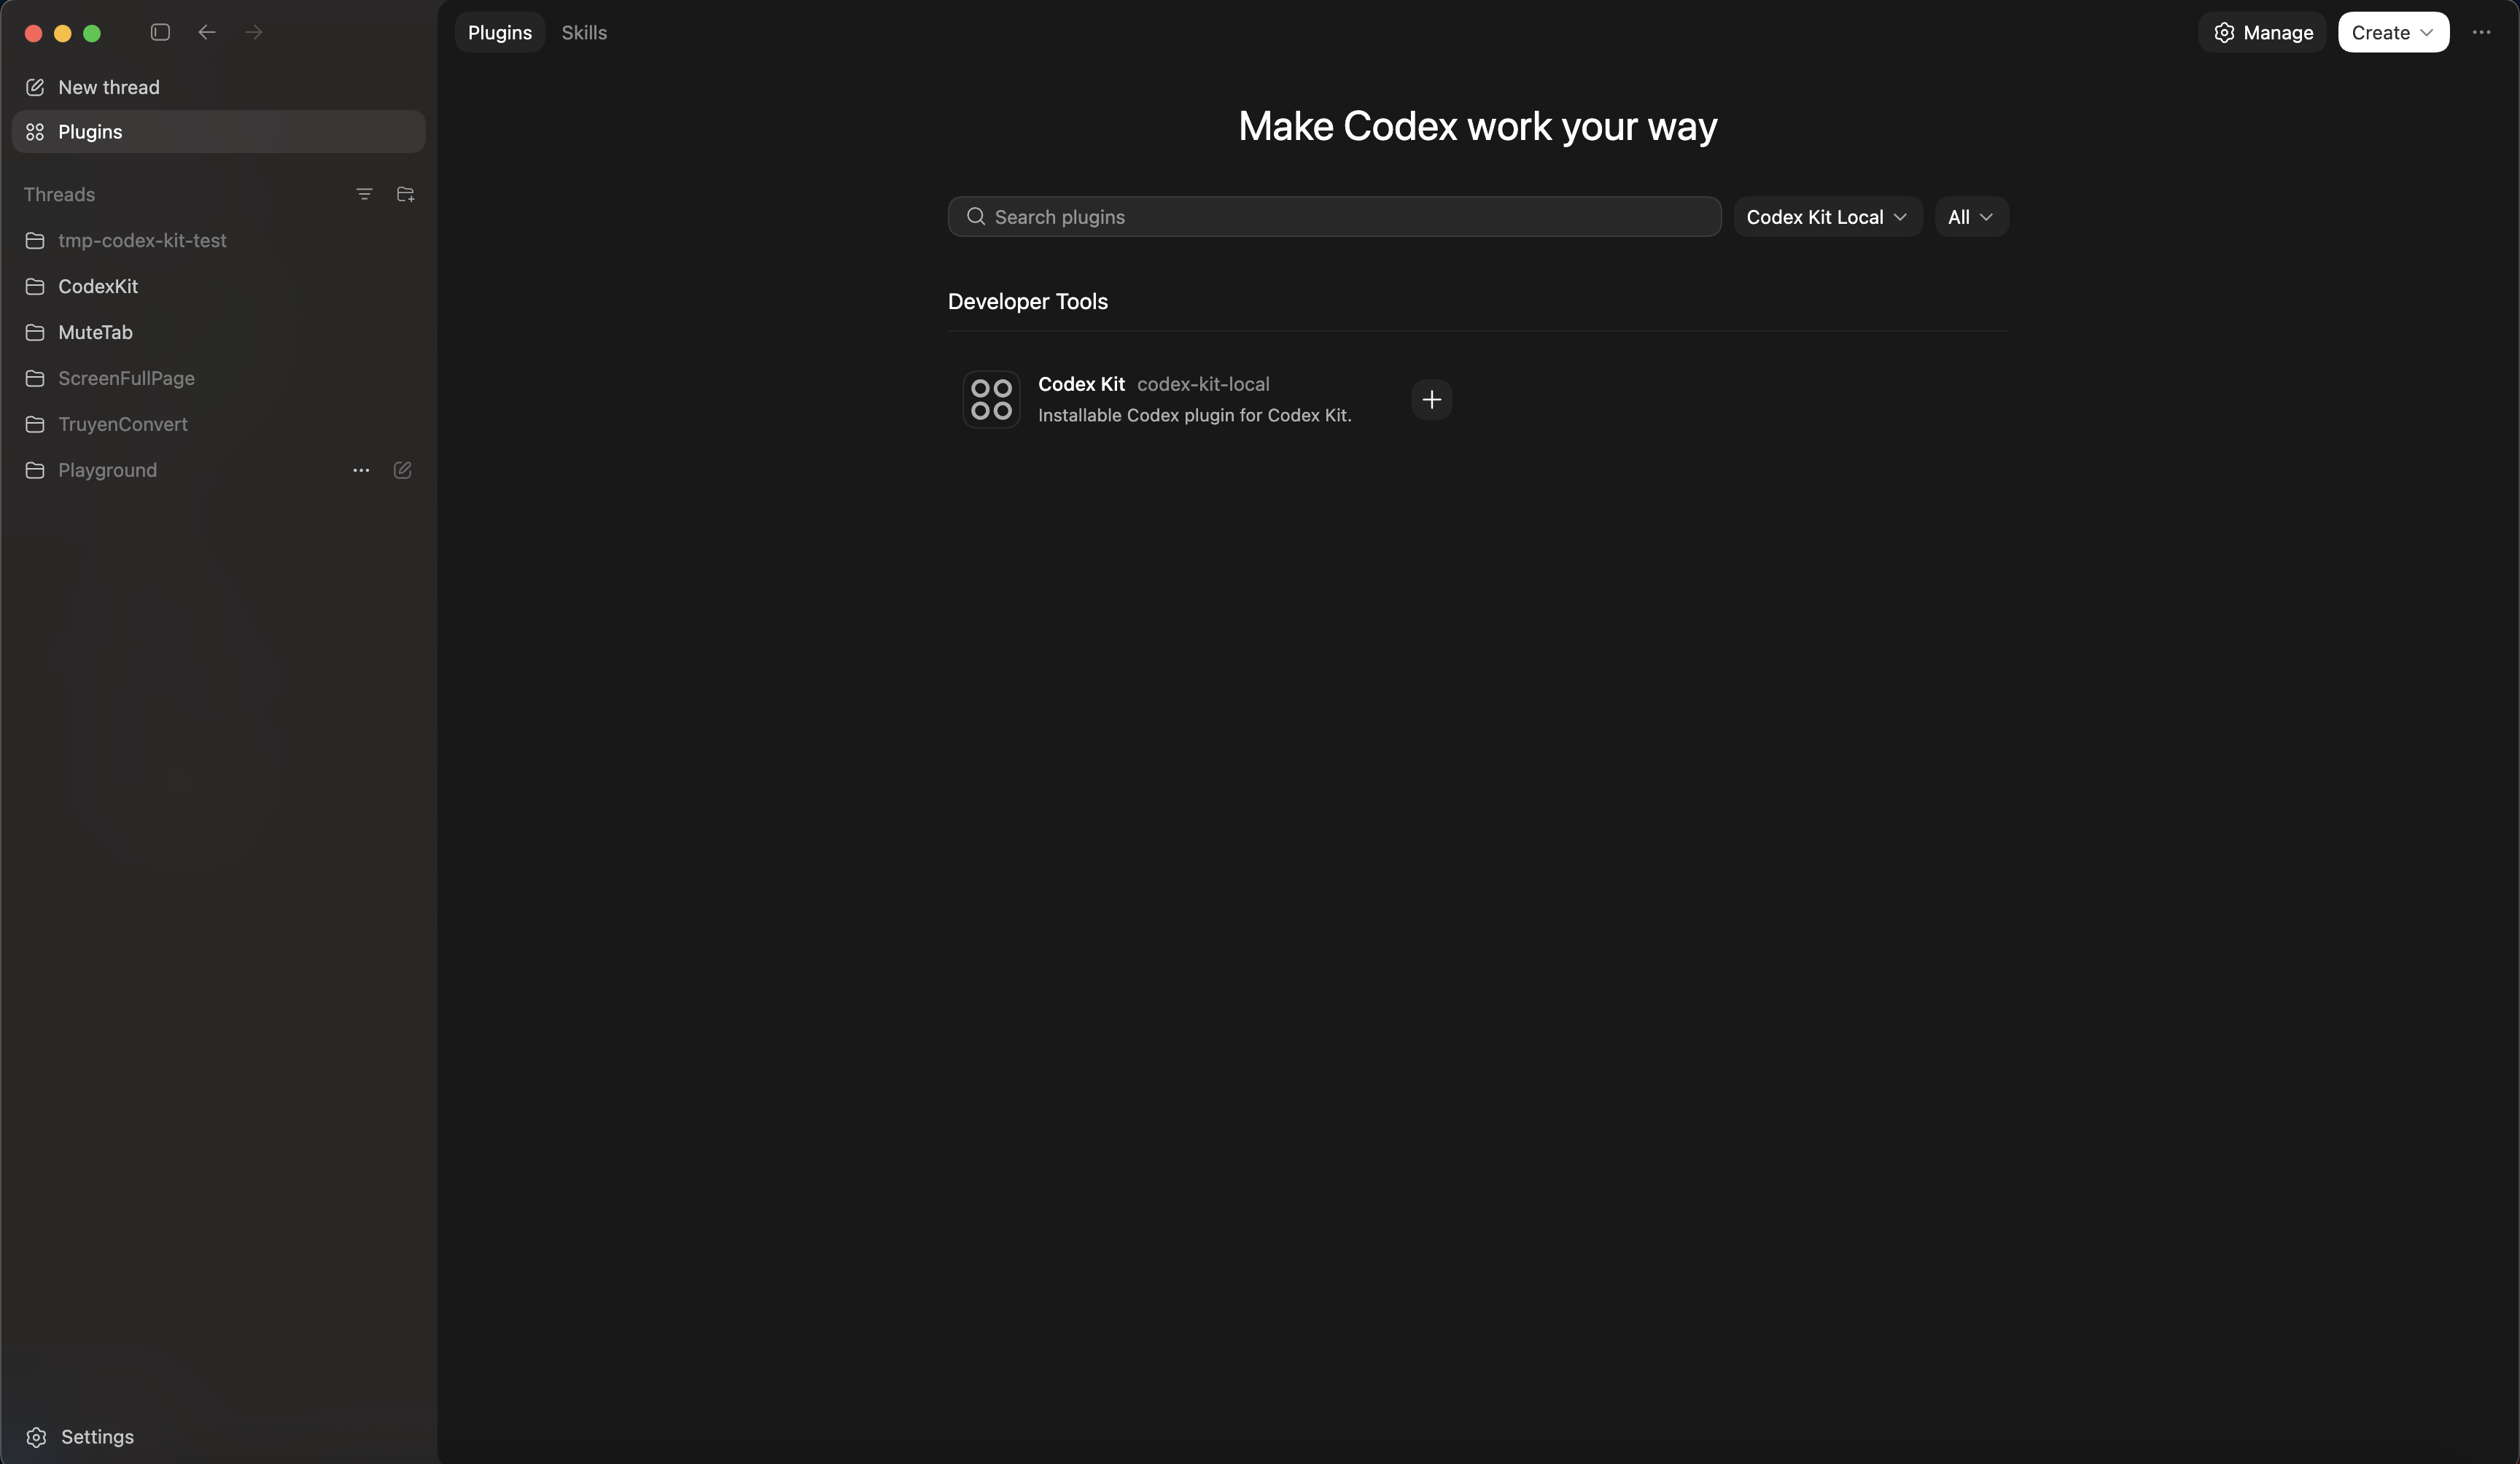Image resolution: width=2520 pixels, height=1464 pixels.
Task: Switch to the Skills tab
Action: [584, 32]
